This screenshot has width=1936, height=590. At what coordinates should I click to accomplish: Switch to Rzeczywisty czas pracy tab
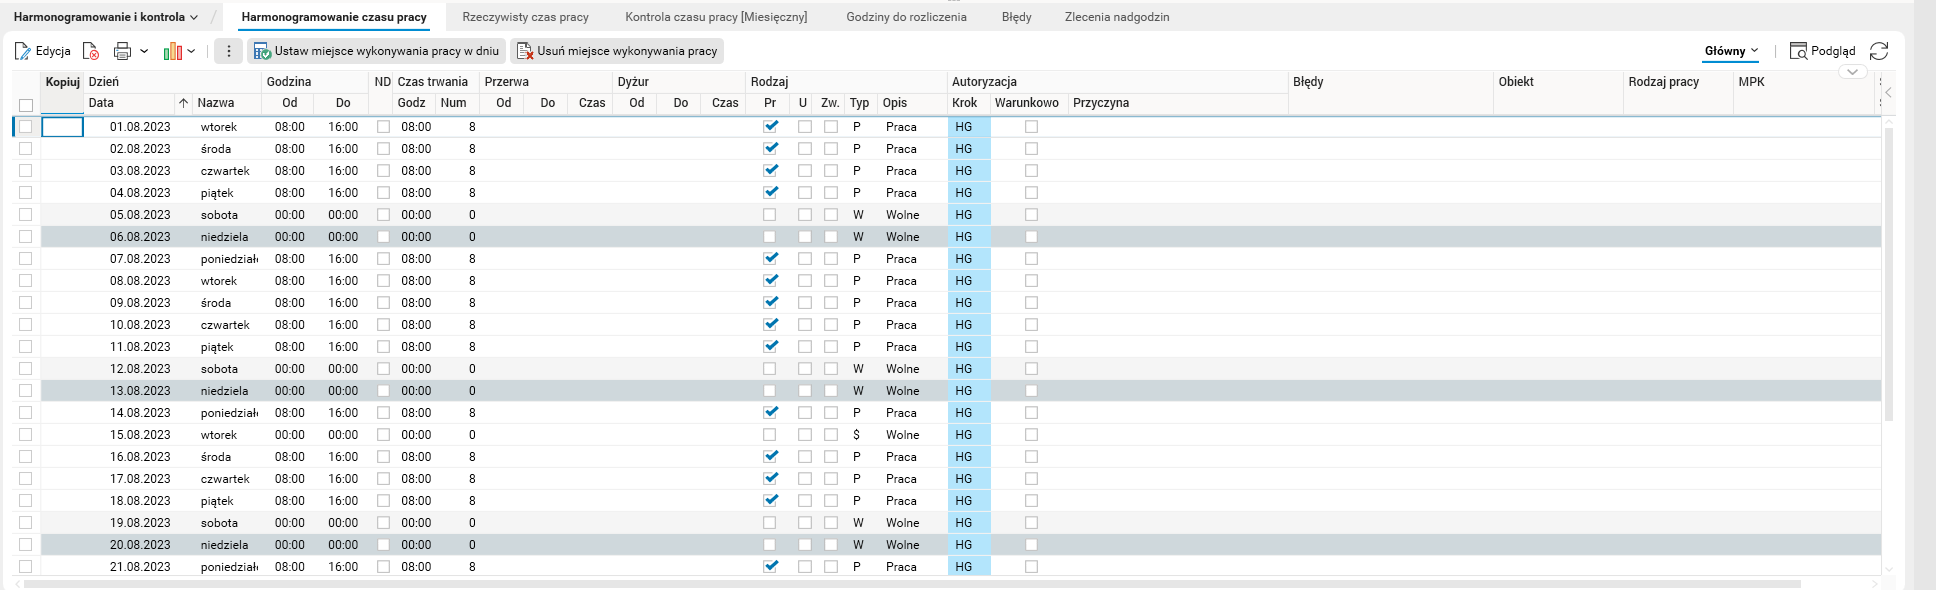(525, 17)
